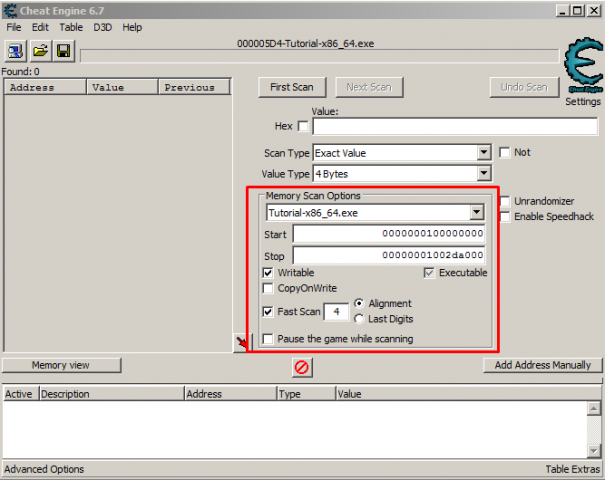Enable the Hex checkbox

pos(304,127)
